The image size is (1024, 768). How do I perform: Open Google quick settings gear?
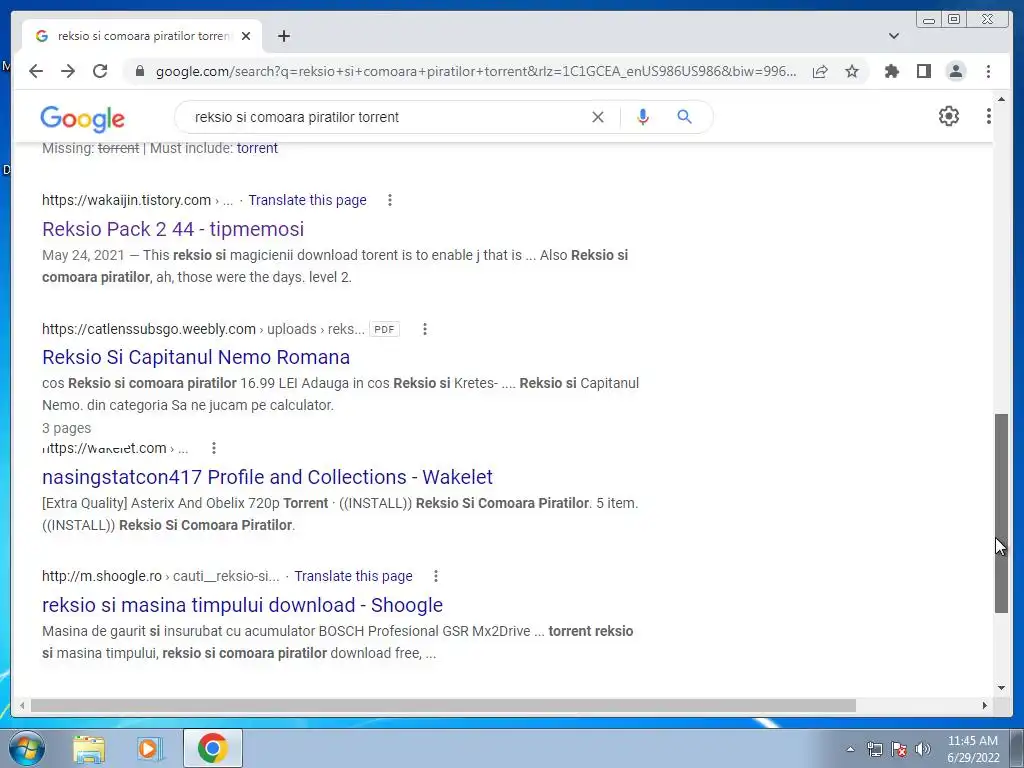pyautogui.click(x=948, y=116)
